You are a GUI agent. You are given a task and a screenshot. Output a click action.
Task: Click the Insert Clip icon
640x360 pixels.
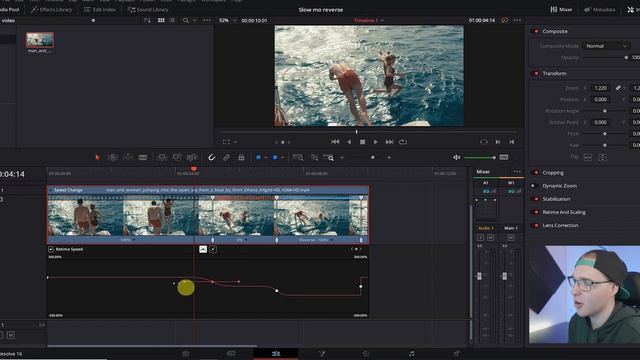tap(162, 158)
